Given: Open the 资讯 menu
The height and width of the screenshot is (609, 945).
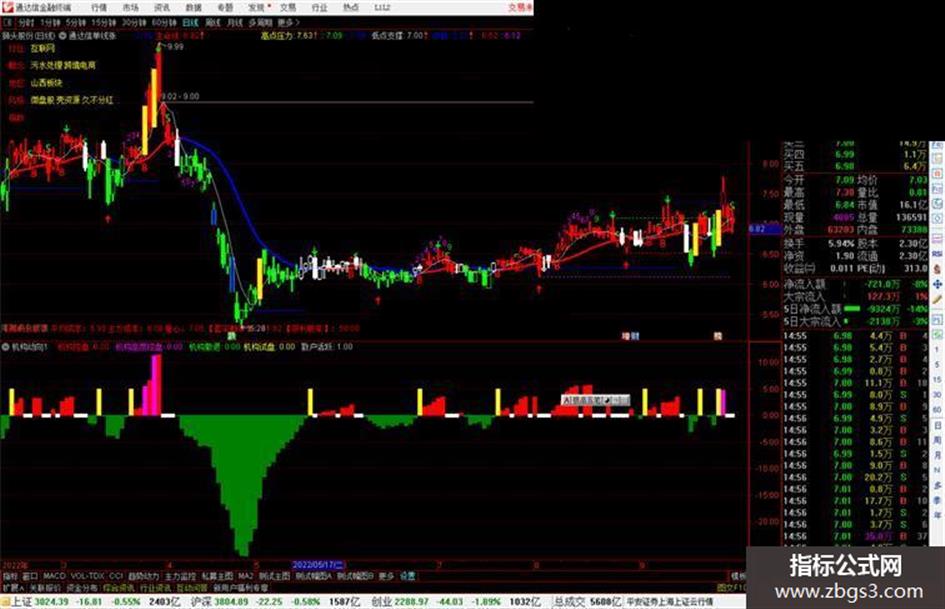Looking at the screenshot, I should (162, 8).
